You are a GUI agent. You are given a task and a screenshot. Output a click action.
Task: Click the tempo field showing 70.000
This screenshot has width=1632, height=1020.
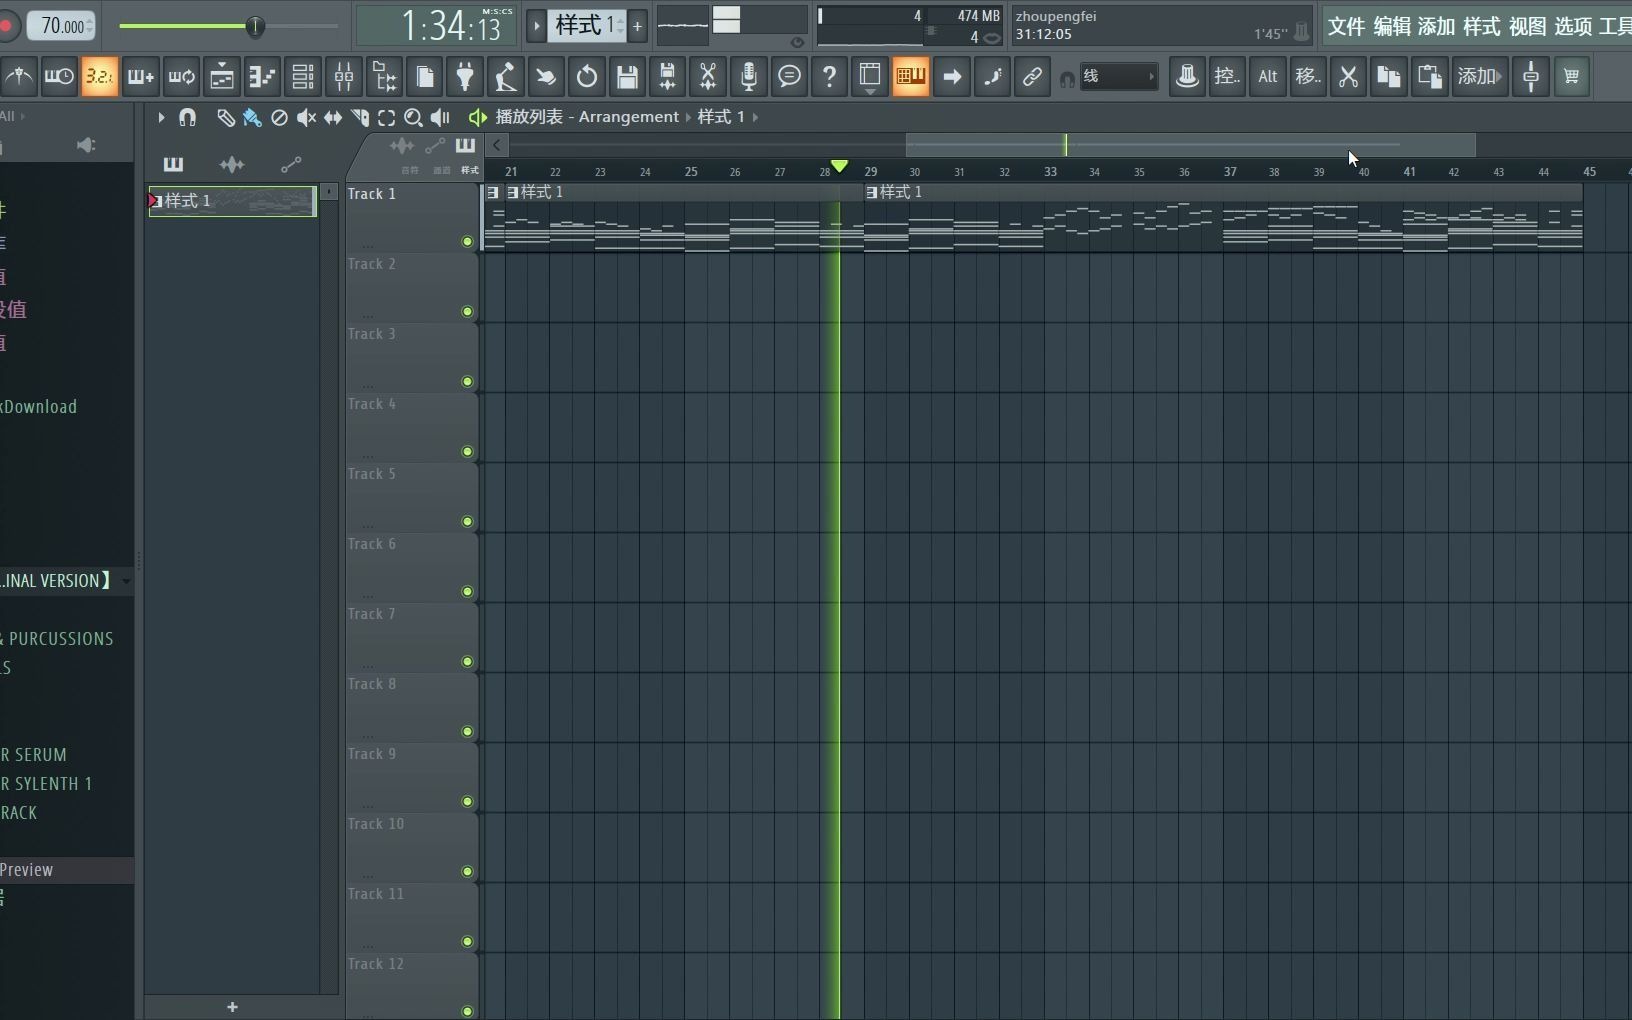pyautogui.click(x=62, y=26)
